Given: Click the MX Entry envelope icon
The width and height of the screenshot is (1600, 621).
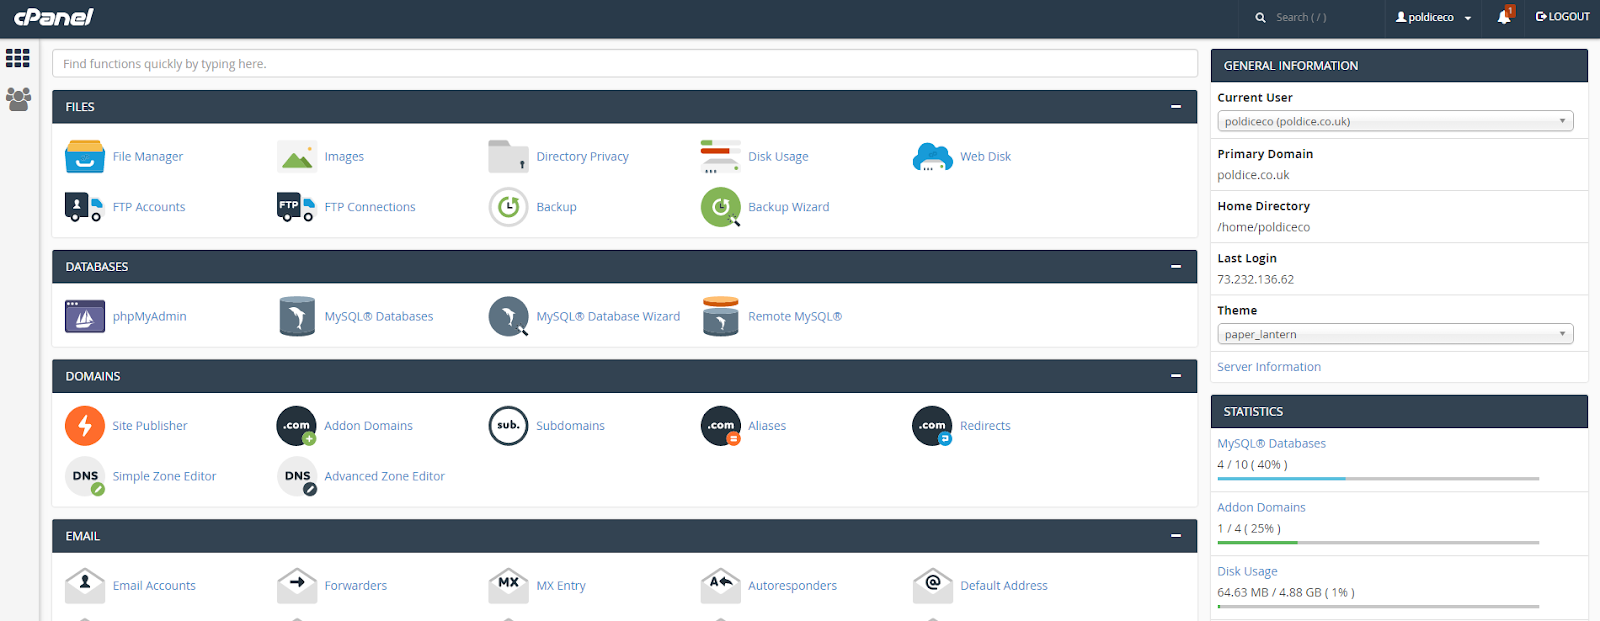Looking at the screenshot, I should (508, 586).
